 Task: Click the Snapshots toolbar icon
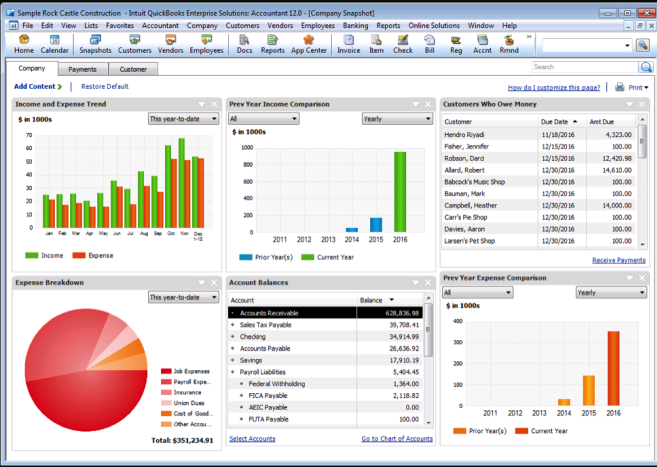click(95, 44)
